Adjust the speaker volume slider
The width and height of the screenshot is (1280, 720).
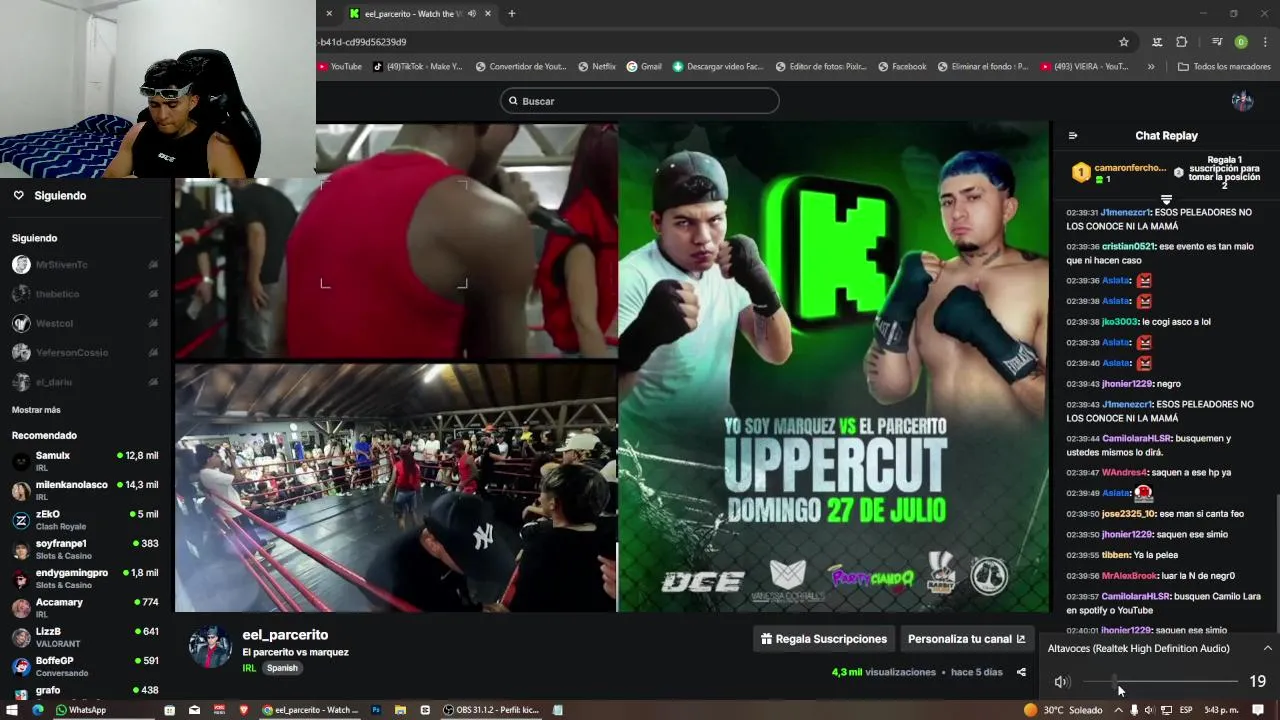(x=1161, y=682)
